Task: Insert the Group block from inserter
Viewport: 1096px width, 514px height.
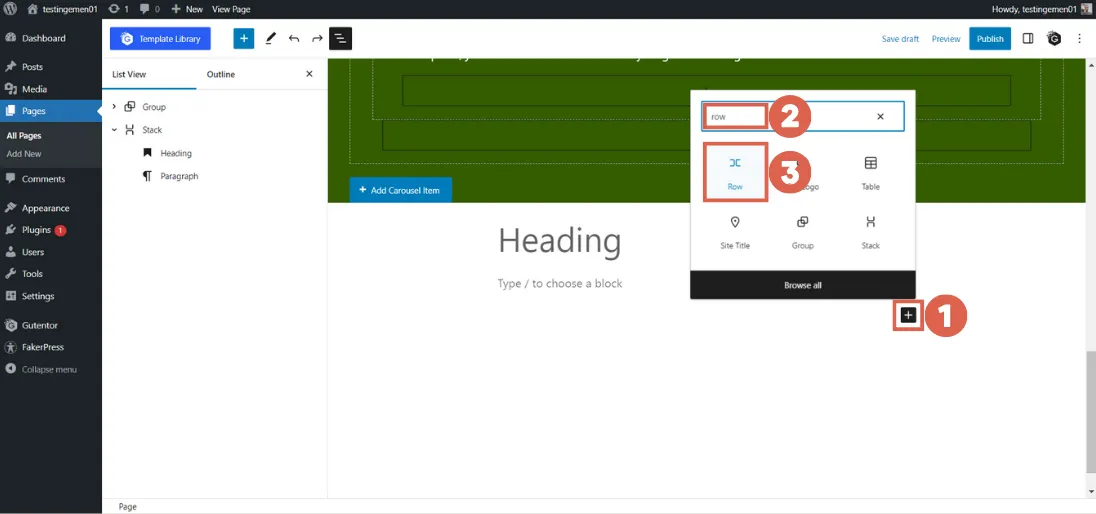Action: (x=802, y=231)
